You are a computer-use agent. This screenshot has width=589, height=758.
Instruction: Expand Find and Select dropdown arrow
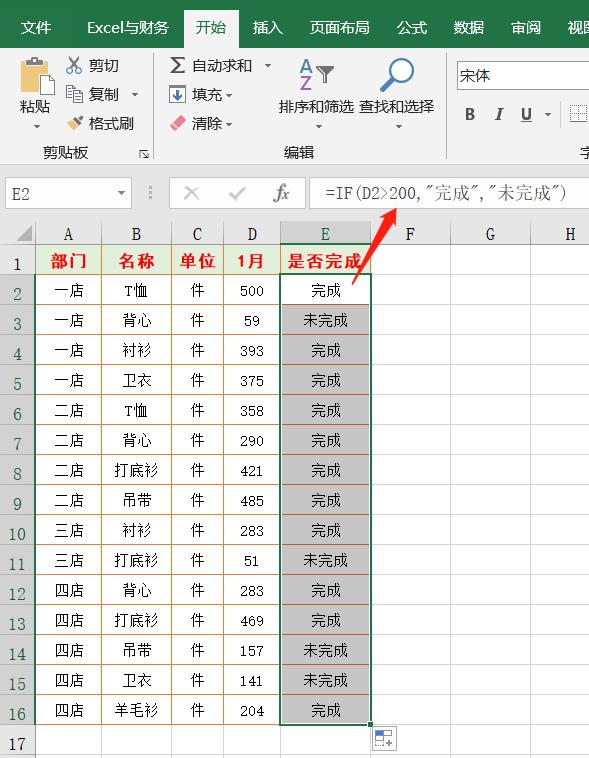pos(399,127)
